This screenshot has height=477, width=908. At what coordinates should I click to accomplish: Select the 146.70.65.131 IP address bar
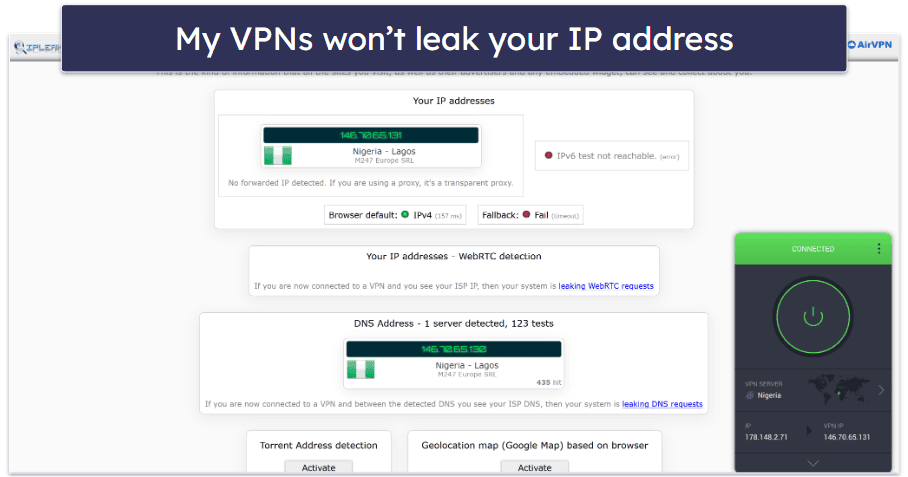pos(371,135)
